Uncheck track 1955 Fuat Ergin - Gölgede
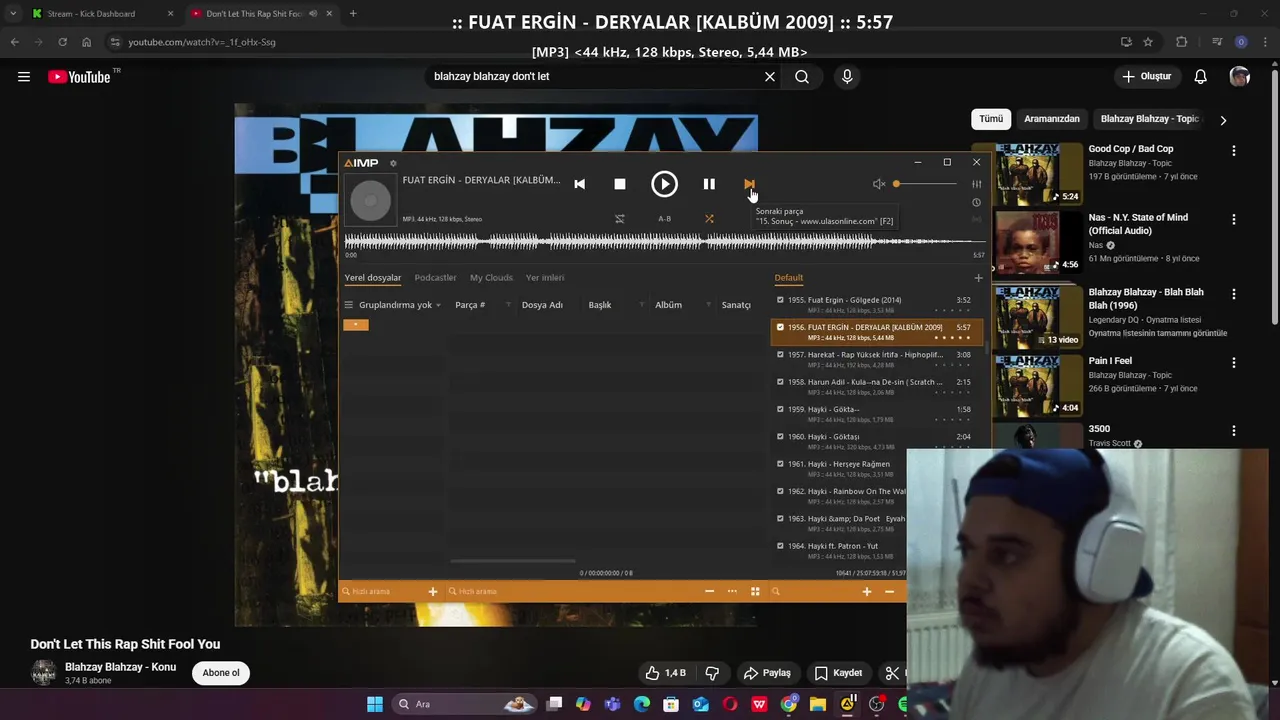 pyautogui.click(x=780, y=300)
